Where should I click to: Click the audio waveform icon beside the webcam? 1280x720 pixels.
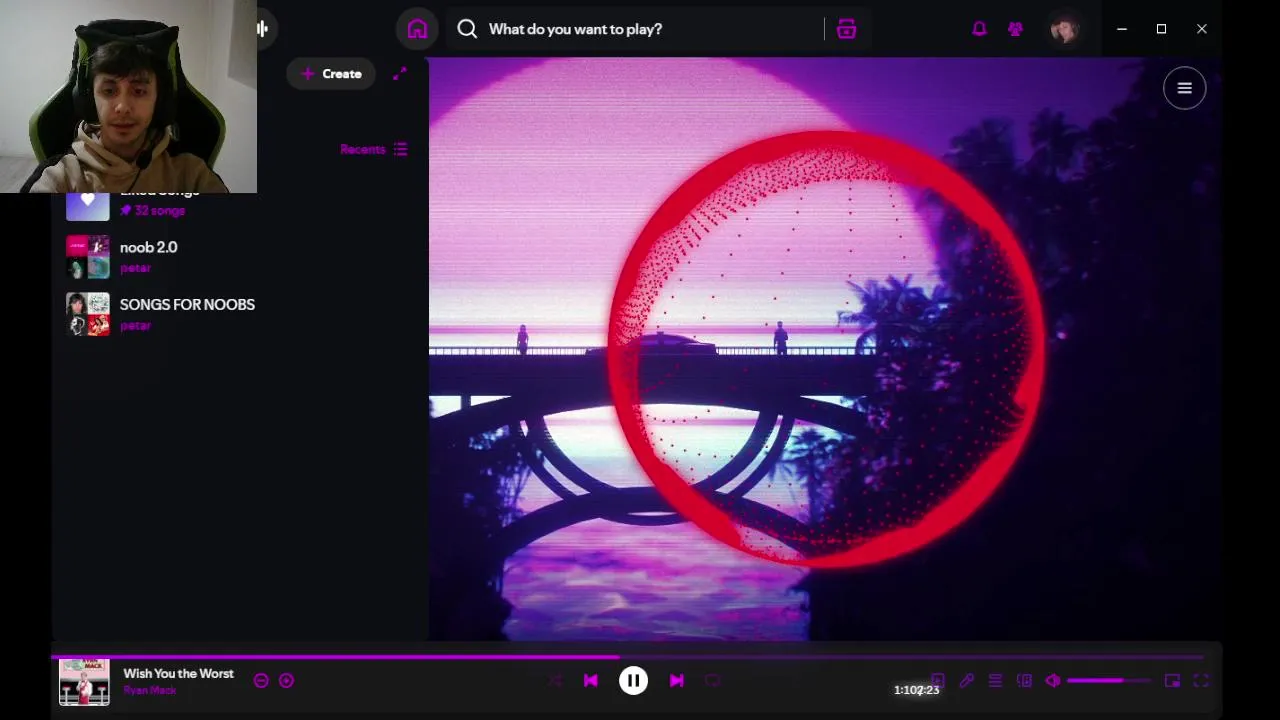coord(262,29)
